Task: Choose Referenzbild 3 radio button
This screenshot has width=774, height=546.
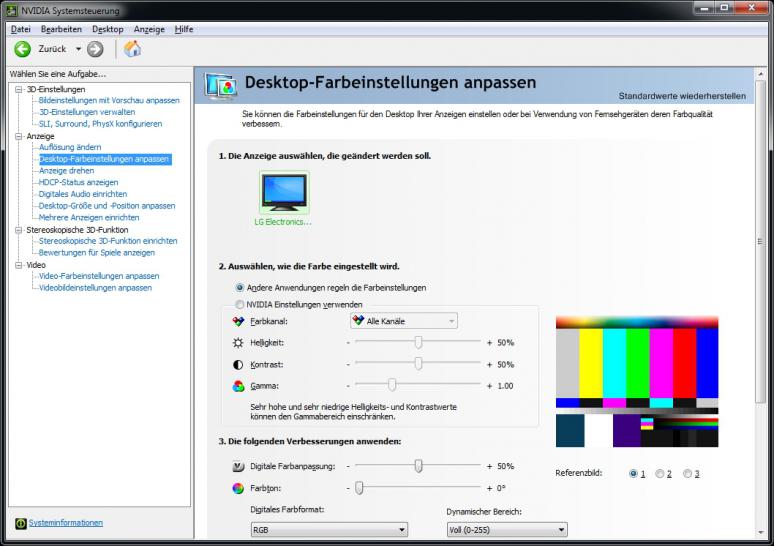Action: click(687, 473)
